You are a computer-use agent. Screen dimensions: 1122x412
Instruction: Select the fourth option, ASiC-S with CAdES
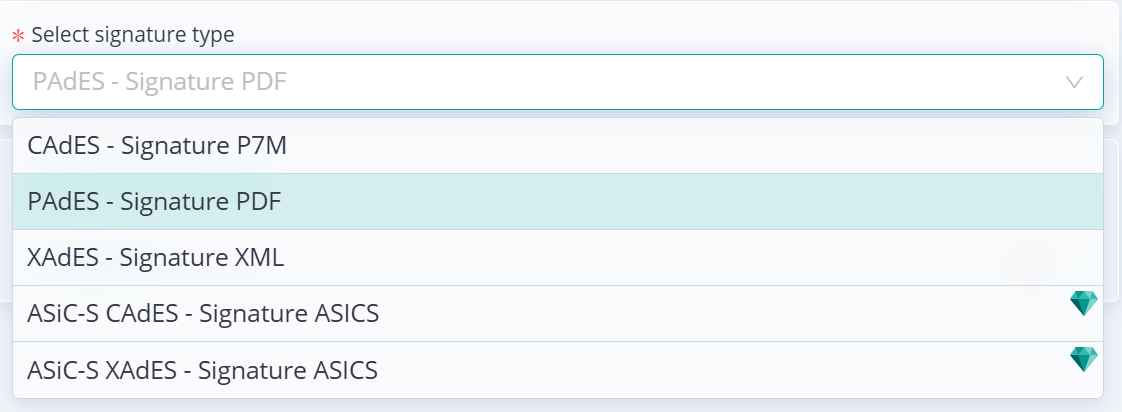point(557,313)
